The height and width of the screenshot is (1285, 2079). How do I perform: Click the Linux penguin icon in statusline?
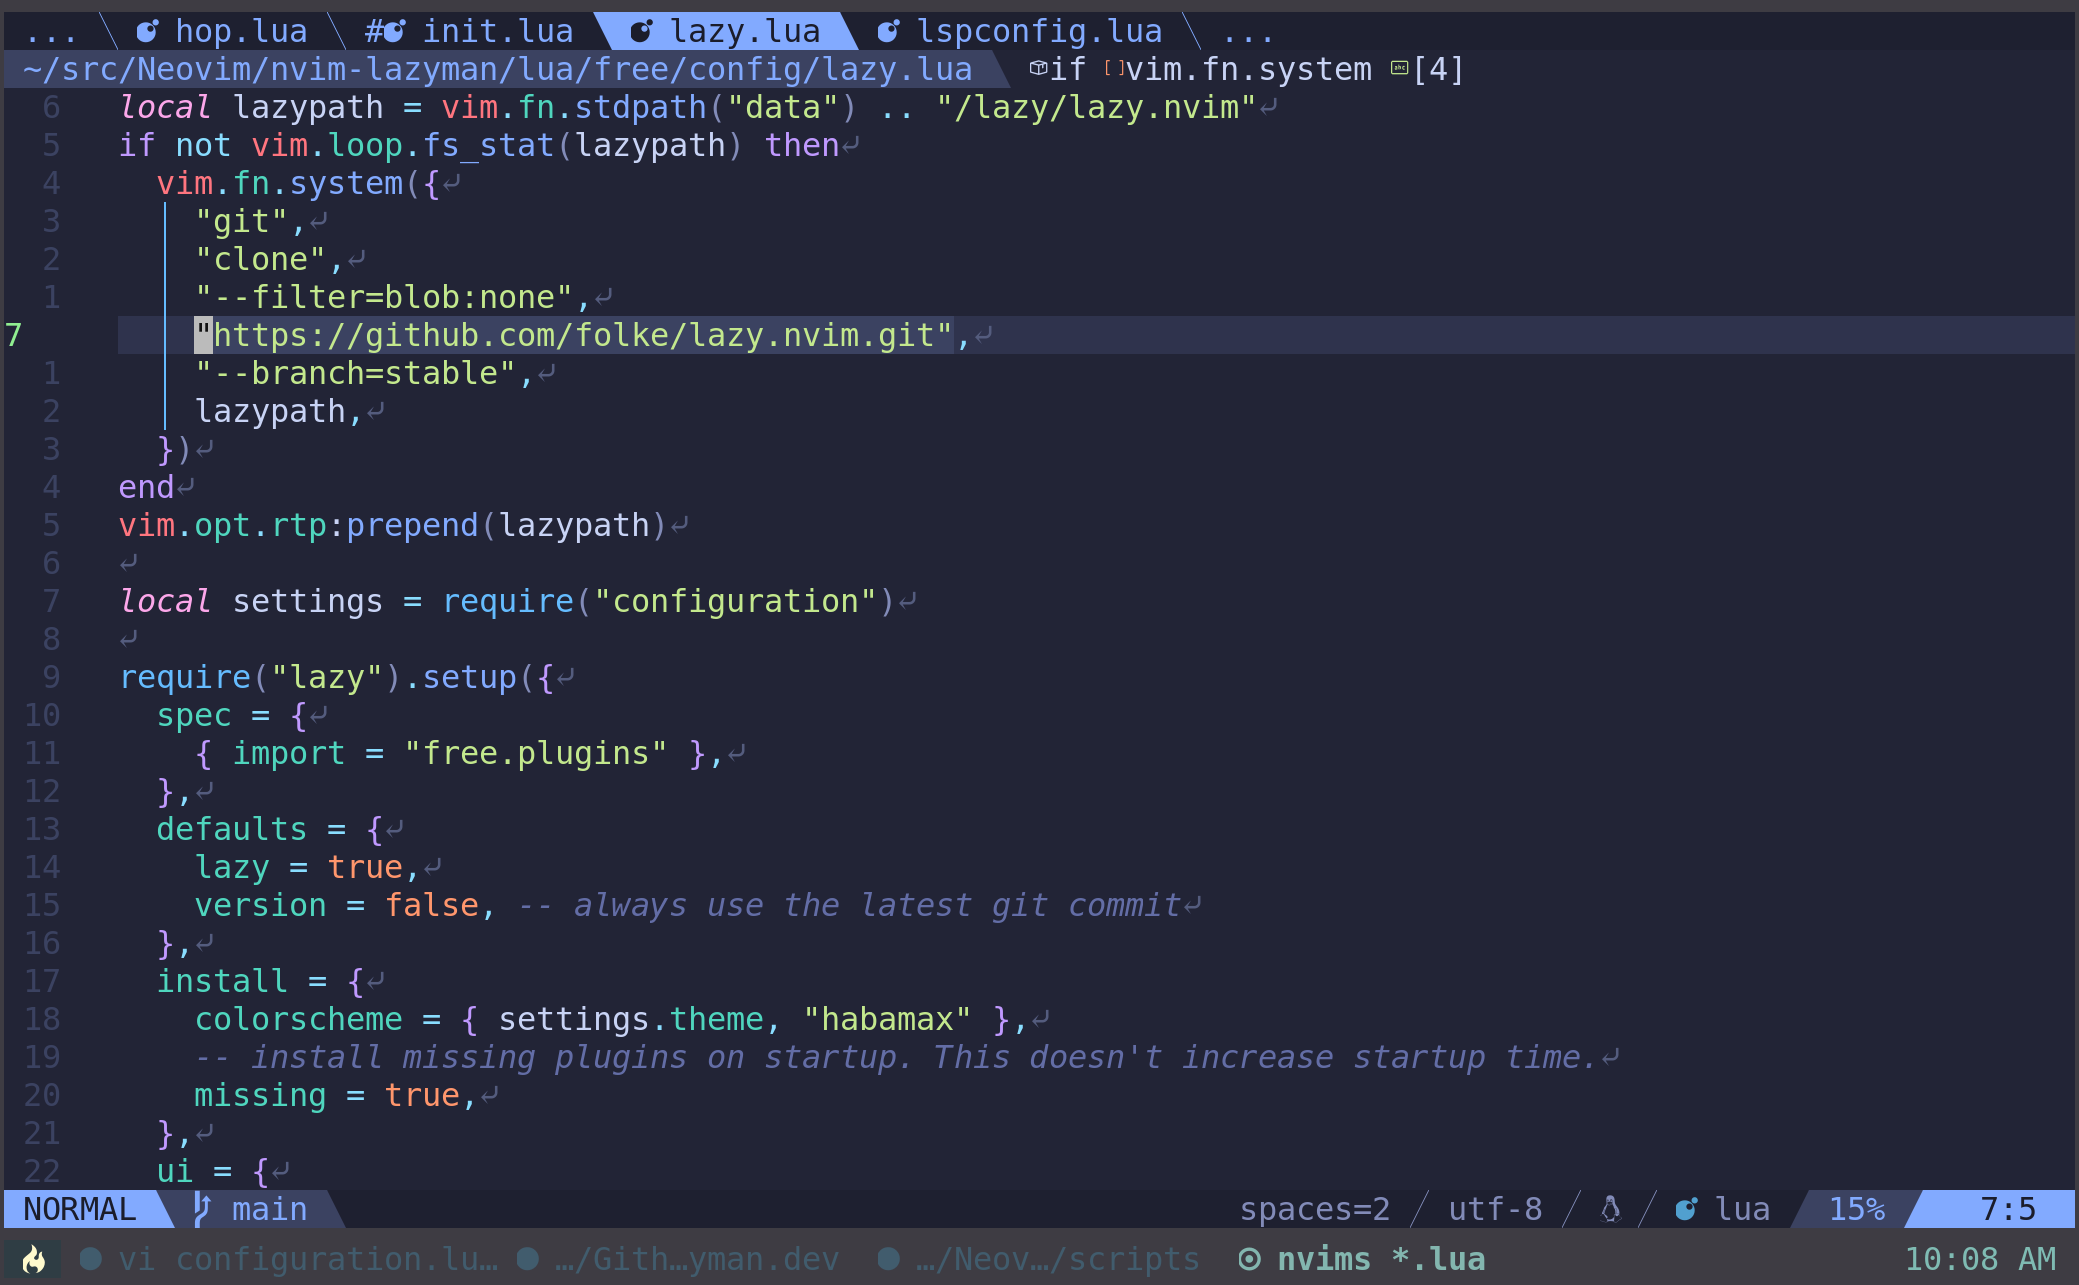pyautogui.click(x=1610, y=1209)
